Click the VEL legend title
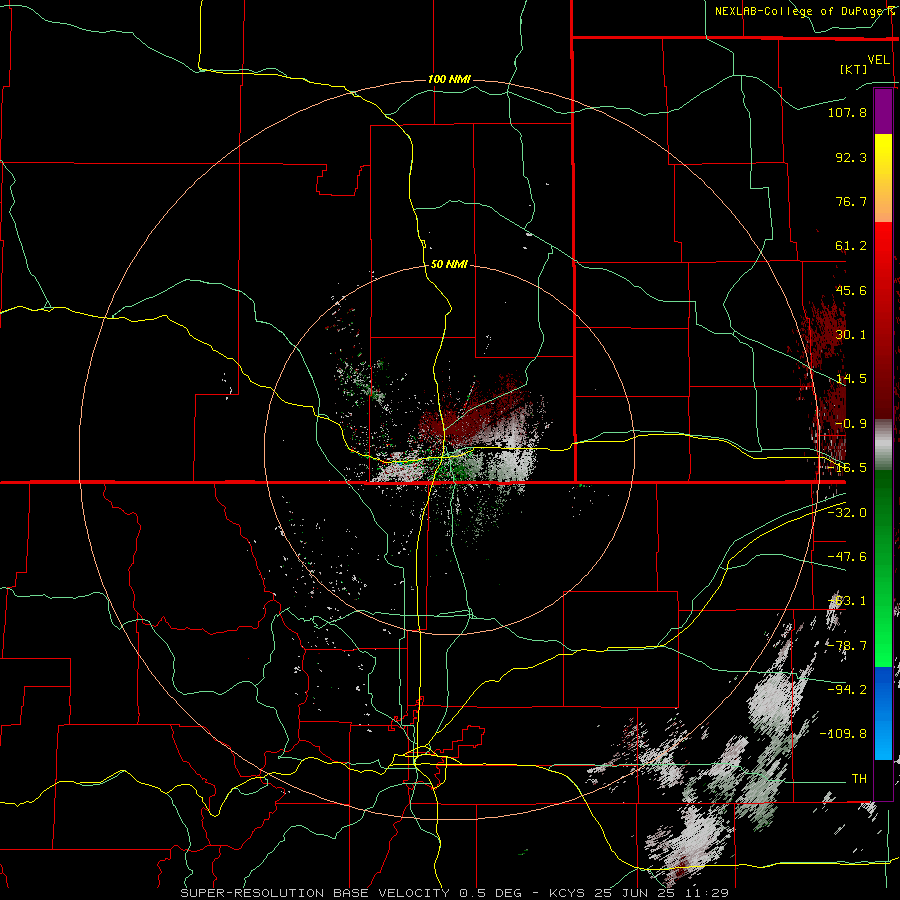Screen dimensions: 900x900 click(878, 60)
